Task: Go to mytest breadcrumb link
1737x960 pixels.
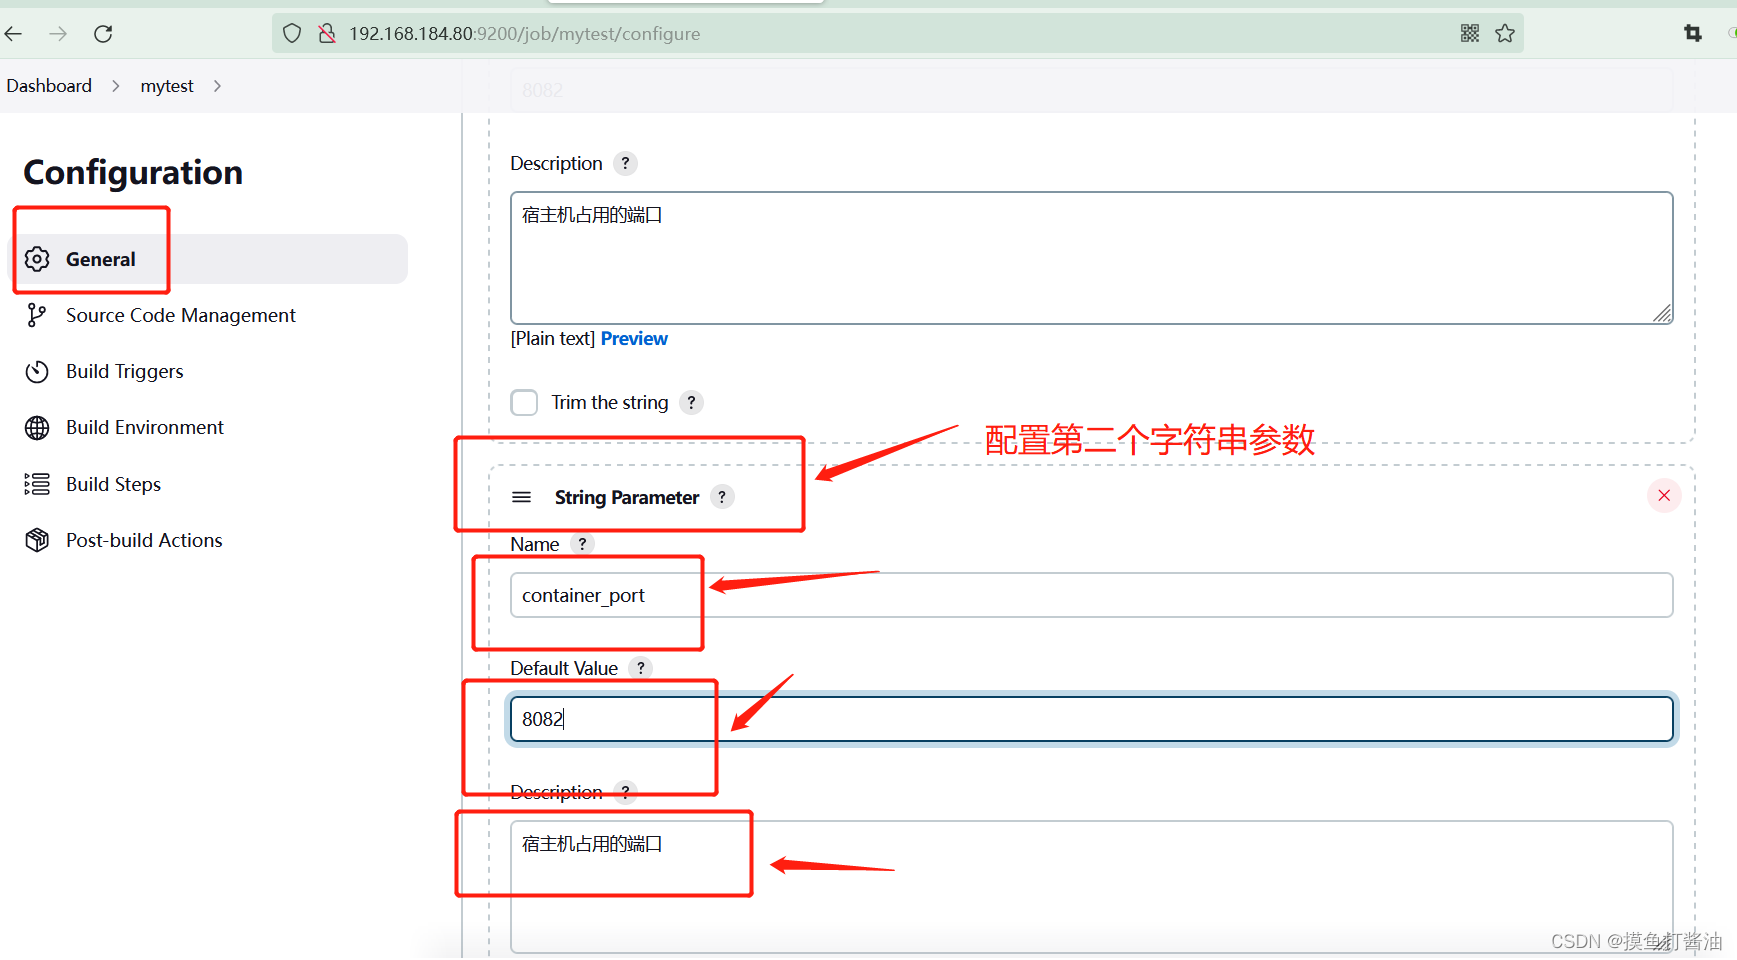Action: 167,86
